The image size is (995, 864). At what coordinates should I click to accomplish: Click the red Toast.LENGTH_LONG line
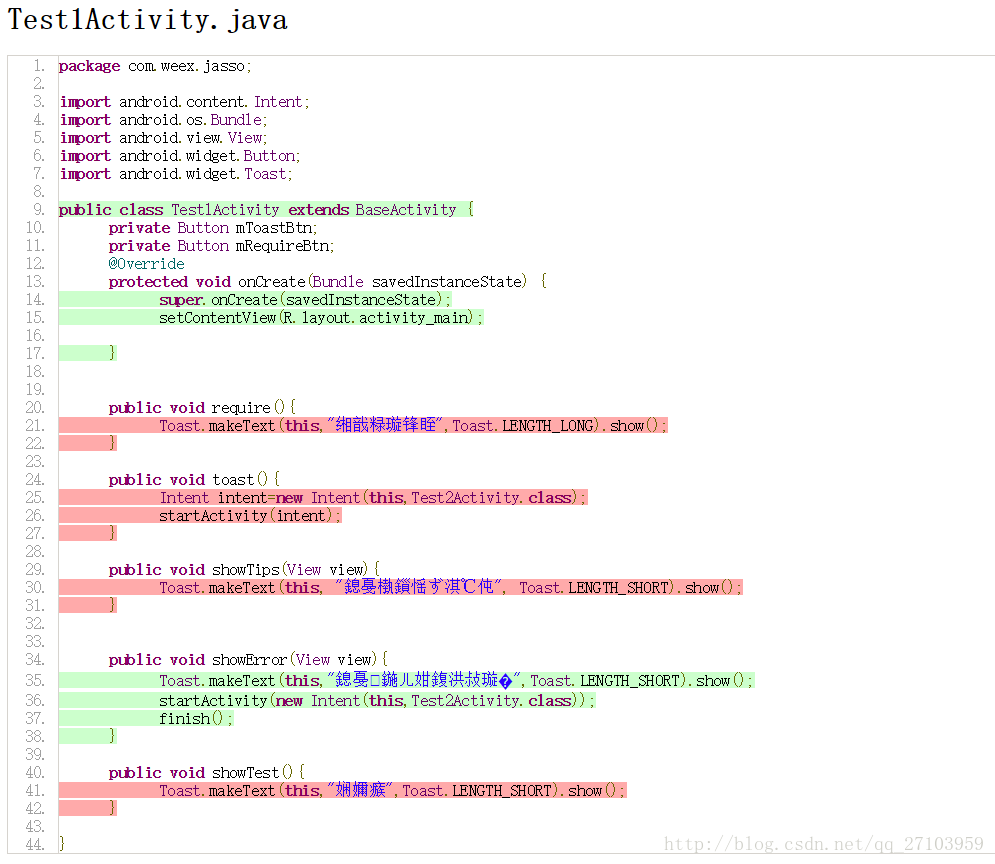[x=412, y=426]
